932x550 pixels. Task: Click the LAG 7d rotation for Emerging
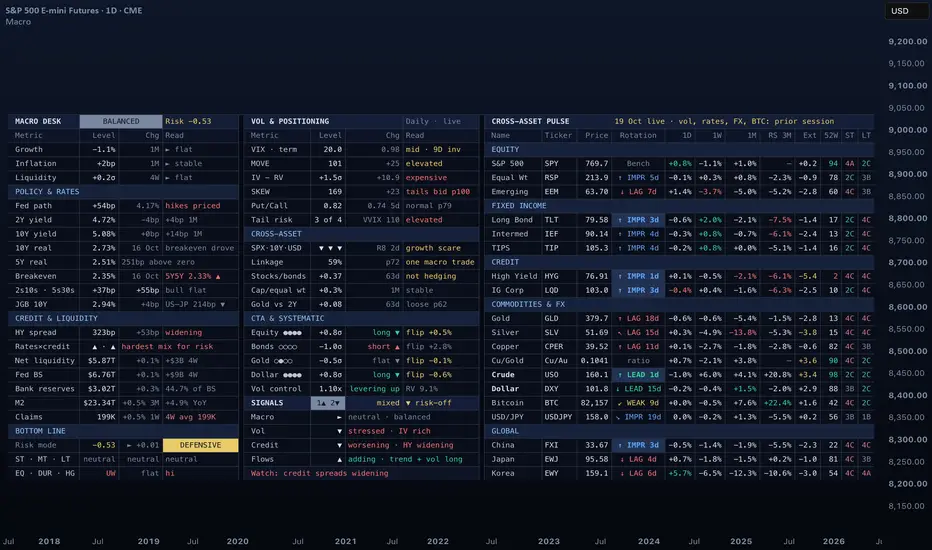tap(639, 192)
